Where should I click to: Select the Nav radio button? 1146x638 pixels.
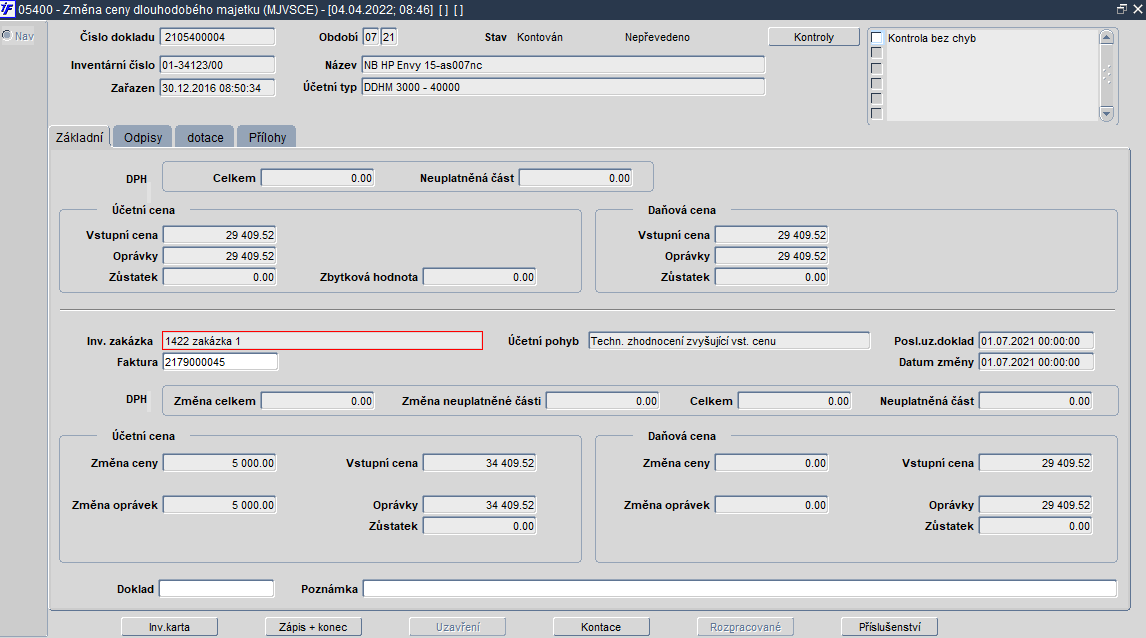pyautogui.click(x=7, y=35)
